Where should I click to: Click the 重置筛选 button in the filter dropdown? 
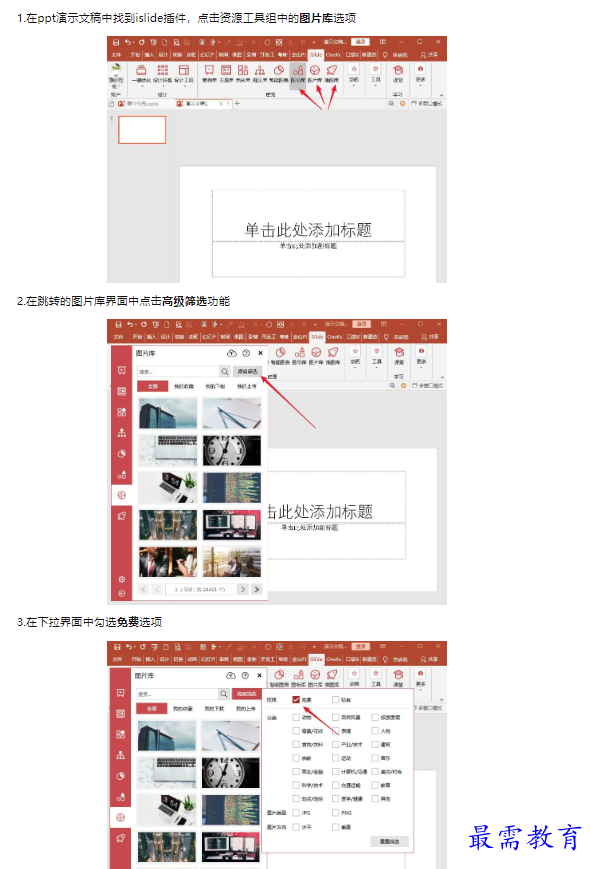pyautogui.click(x=389, y=841)
